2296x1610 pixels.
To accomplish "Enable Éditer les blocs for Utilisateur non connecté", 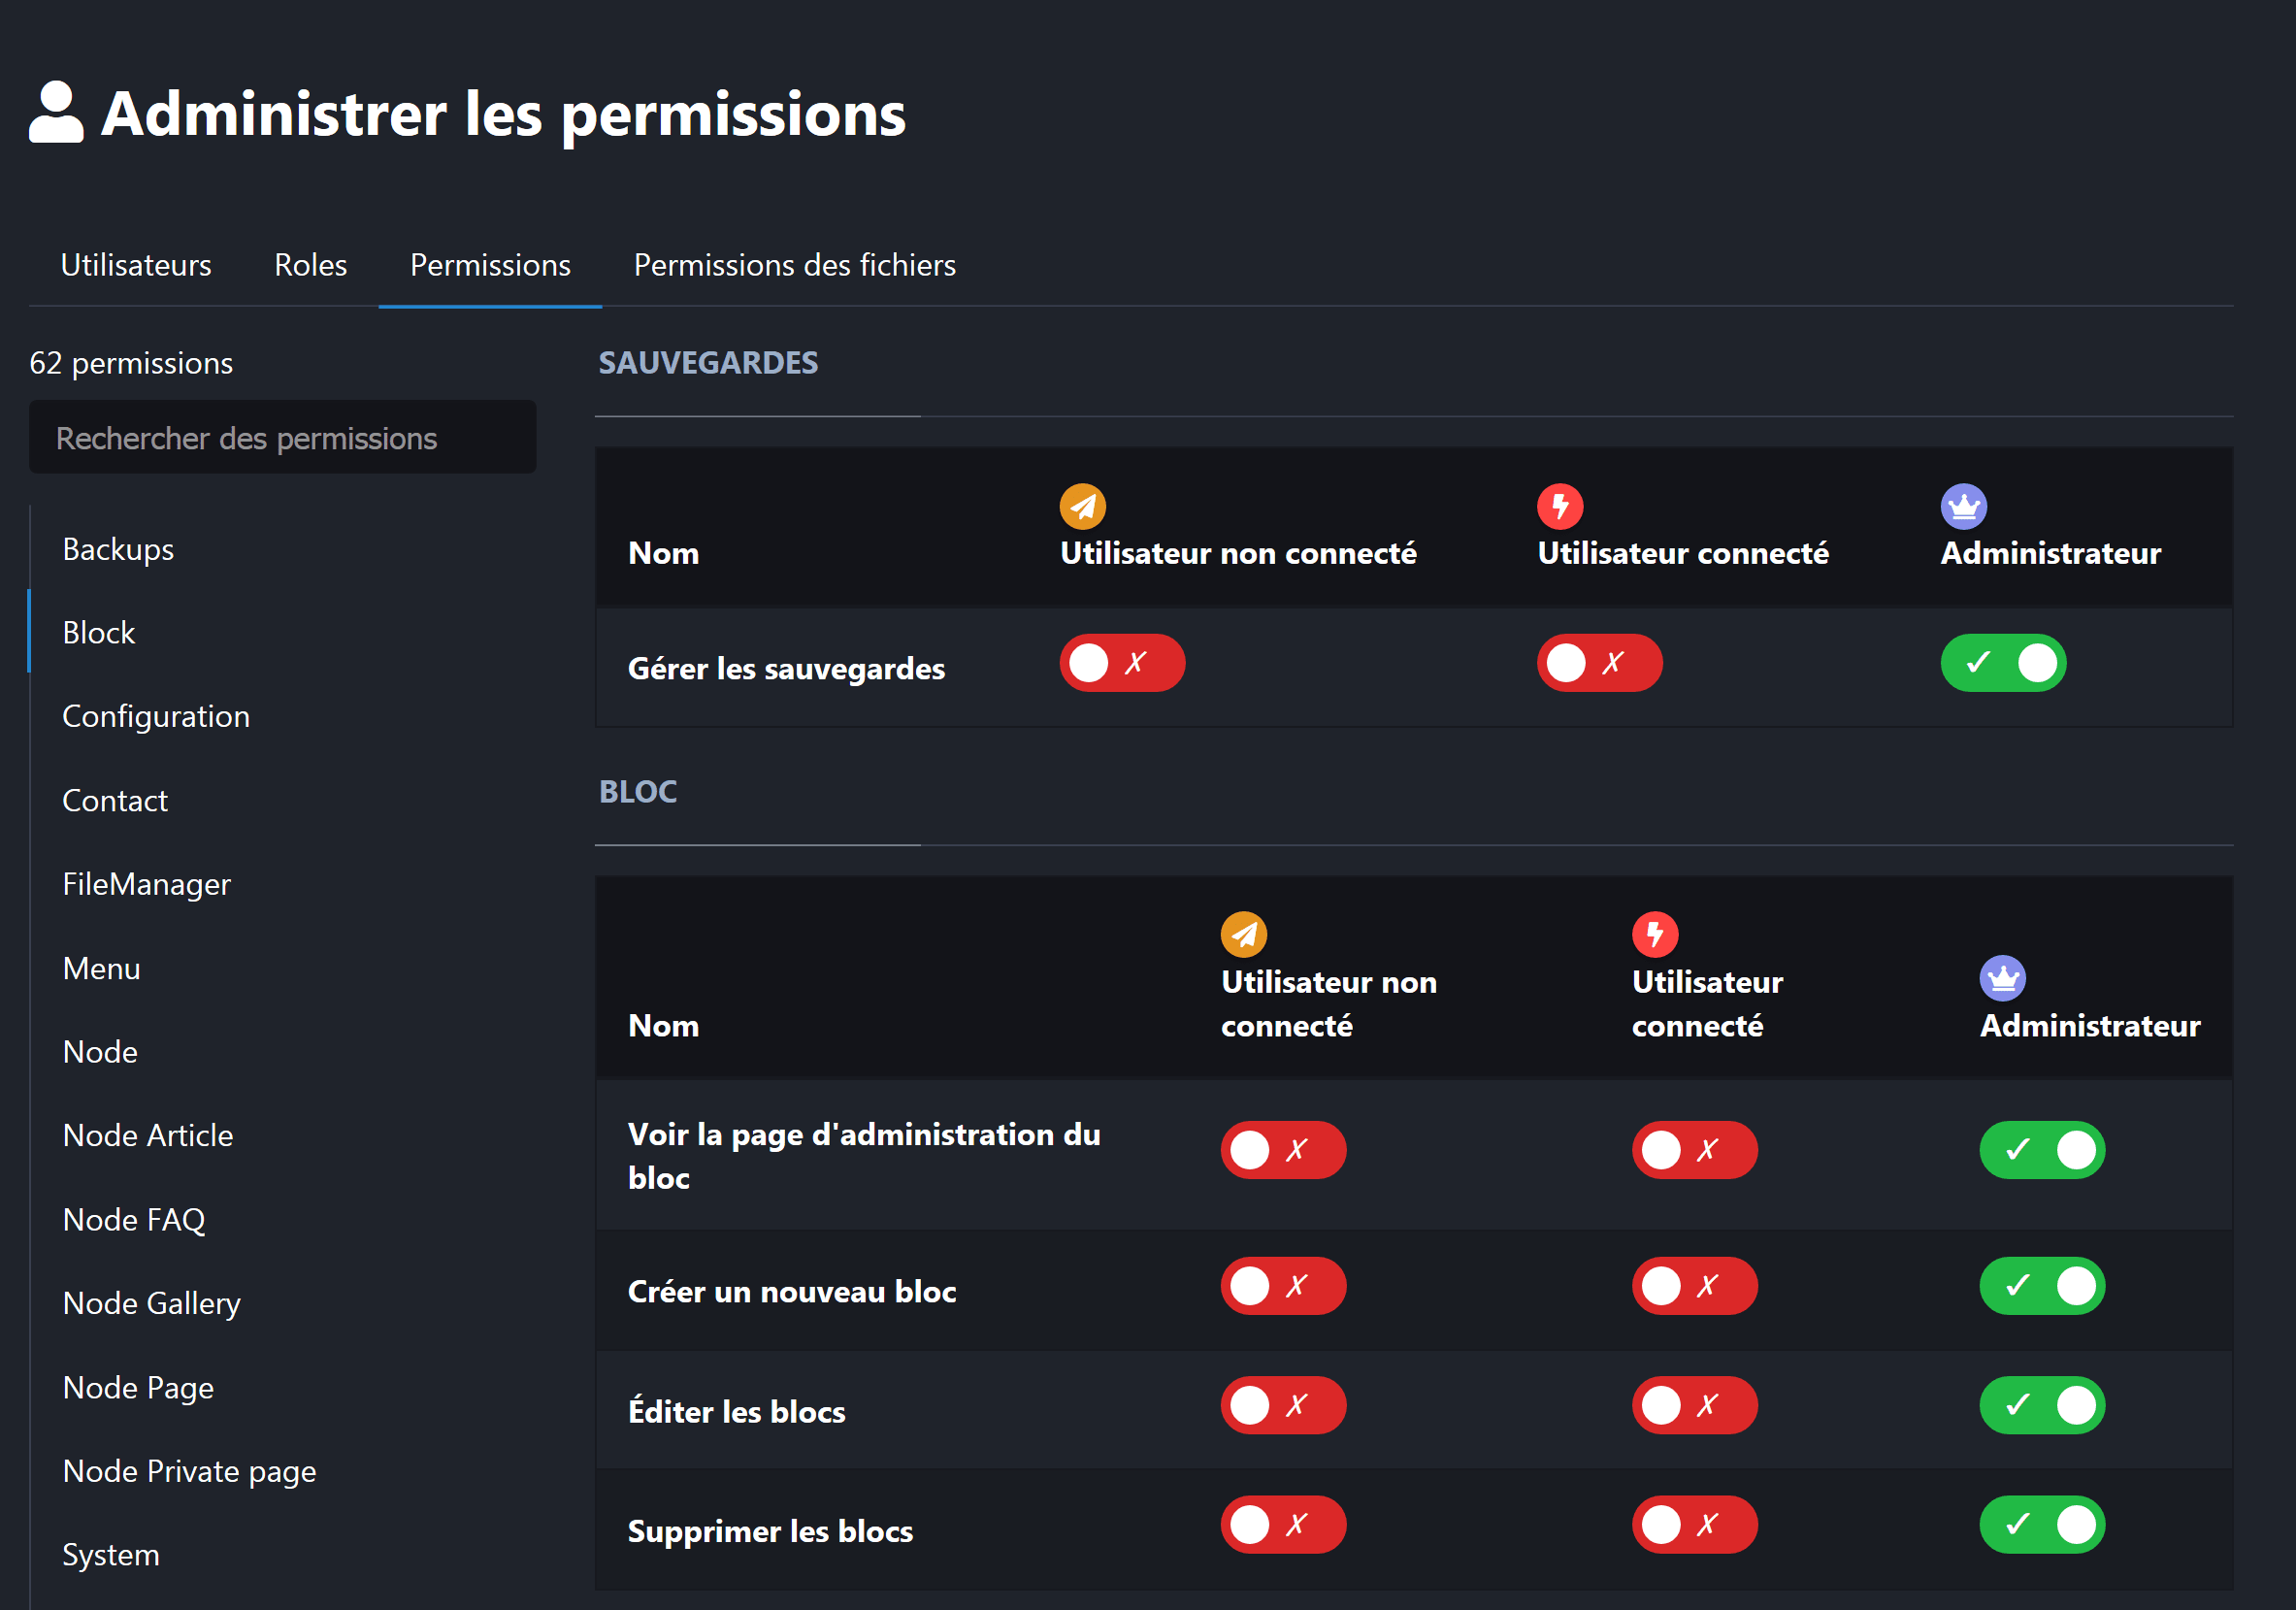I will click(x=1283, y=1405).
